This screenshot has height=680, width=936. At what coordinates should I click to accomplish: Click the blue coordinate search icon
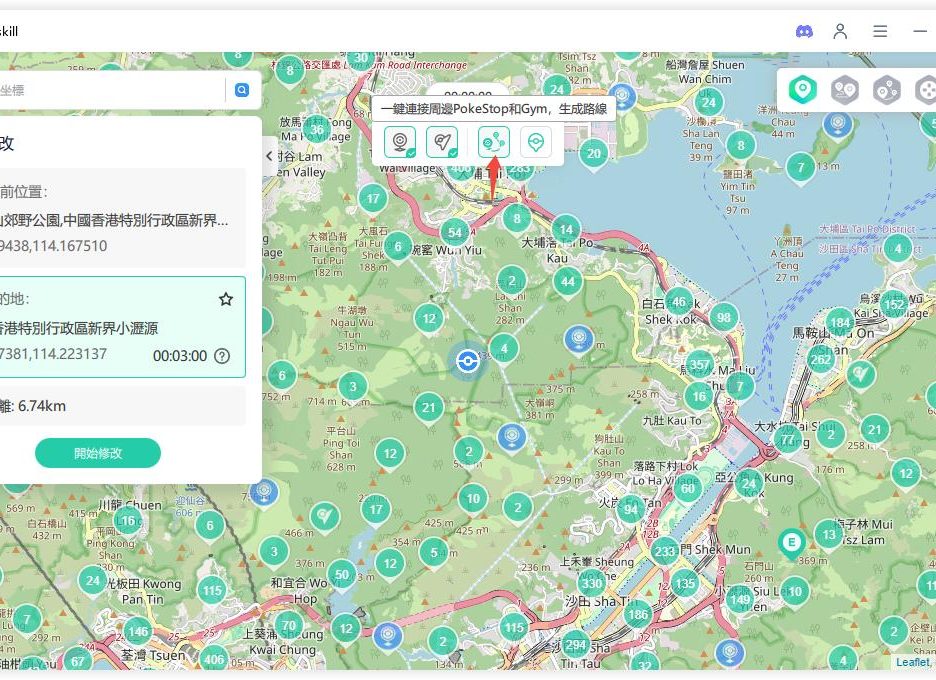click(x=242, y=90)
